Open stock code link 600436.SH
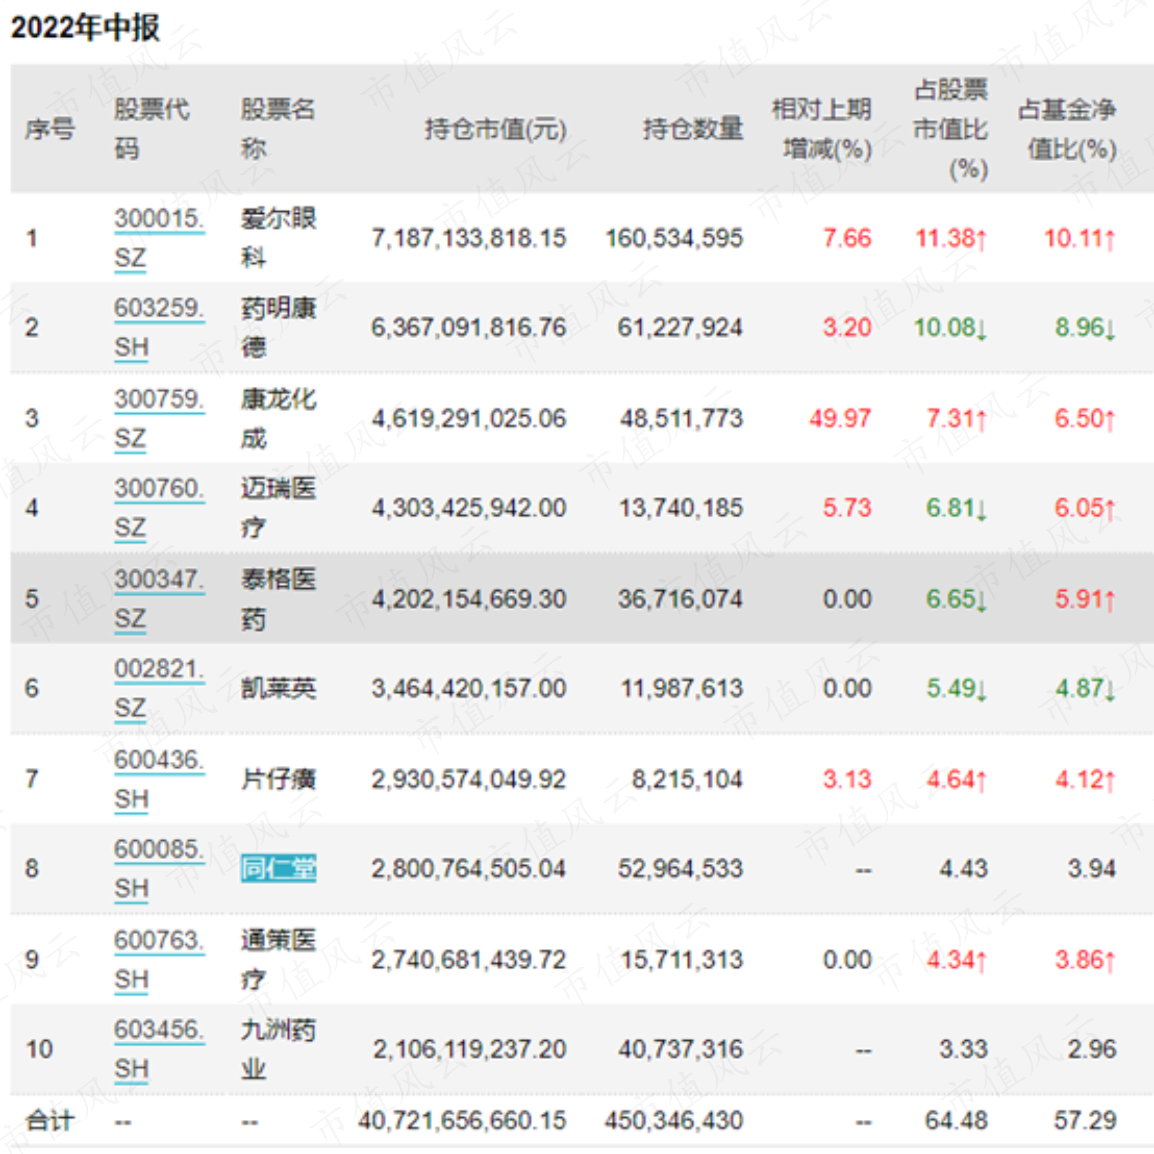The height and width of the screenshot is (1154, 1154). tap(159, 779)
